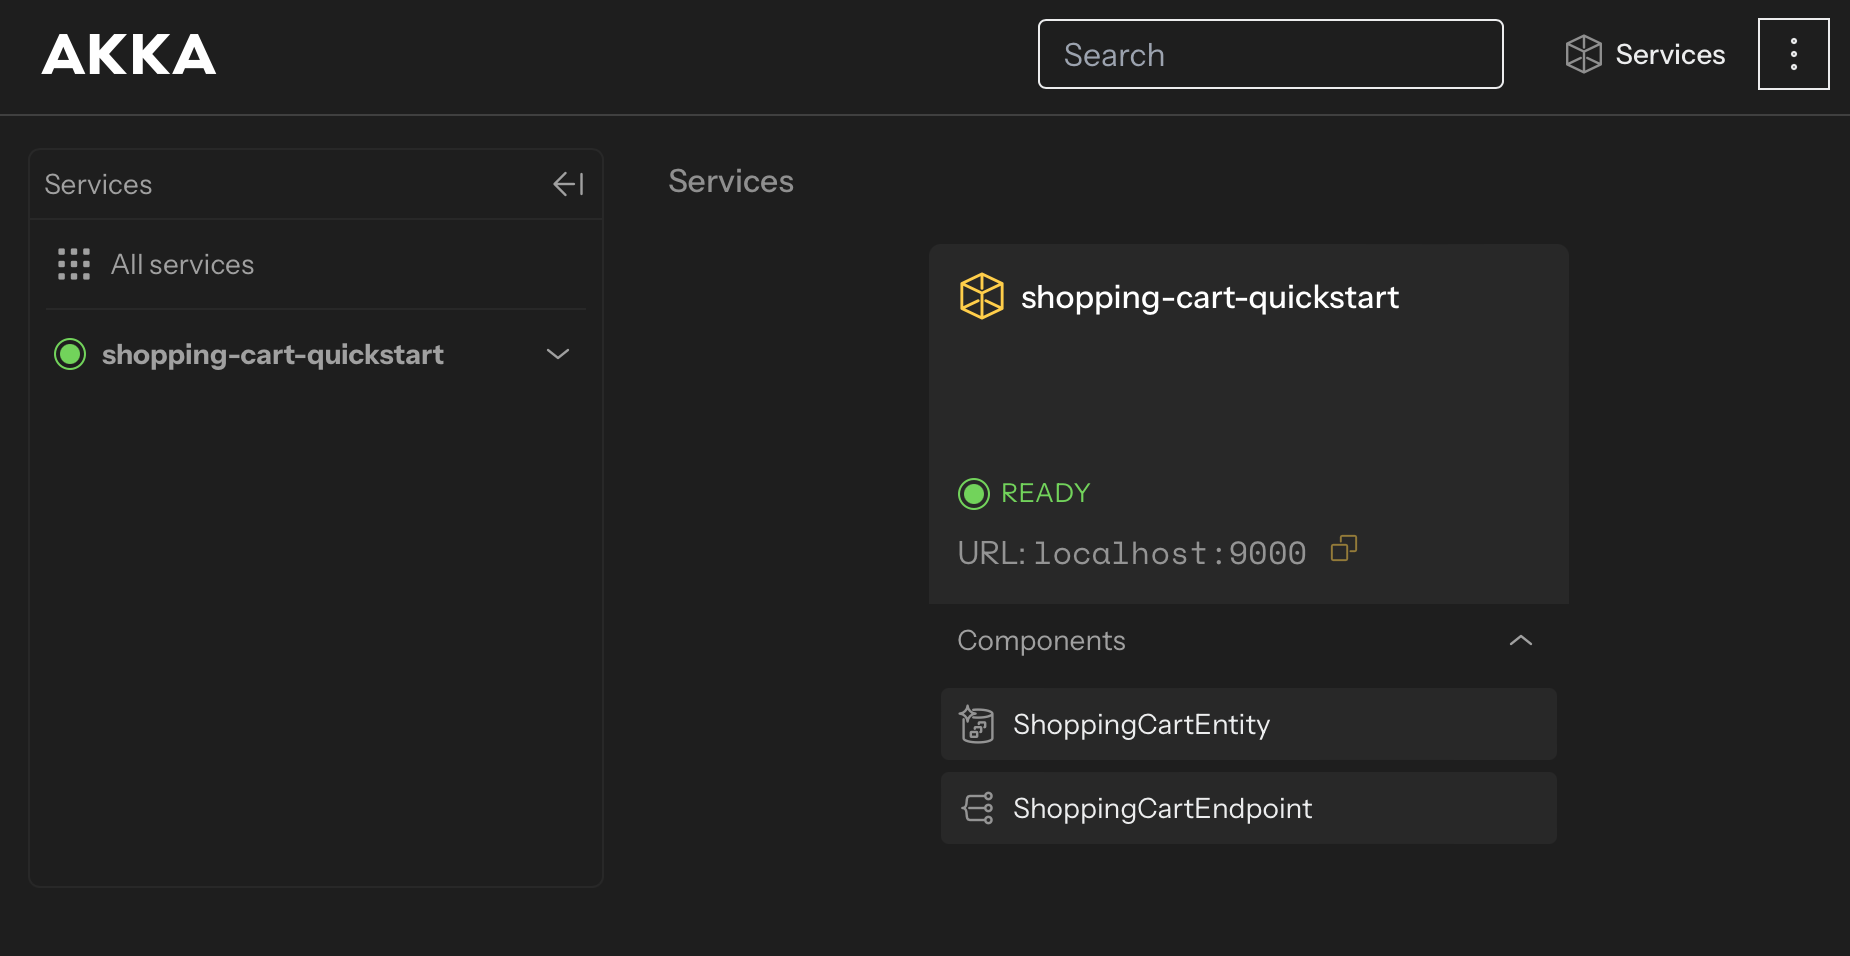Viewport: 1850px width, 956px height.
Task: Focus the Search input field
Action: [x=1270, y=54]
